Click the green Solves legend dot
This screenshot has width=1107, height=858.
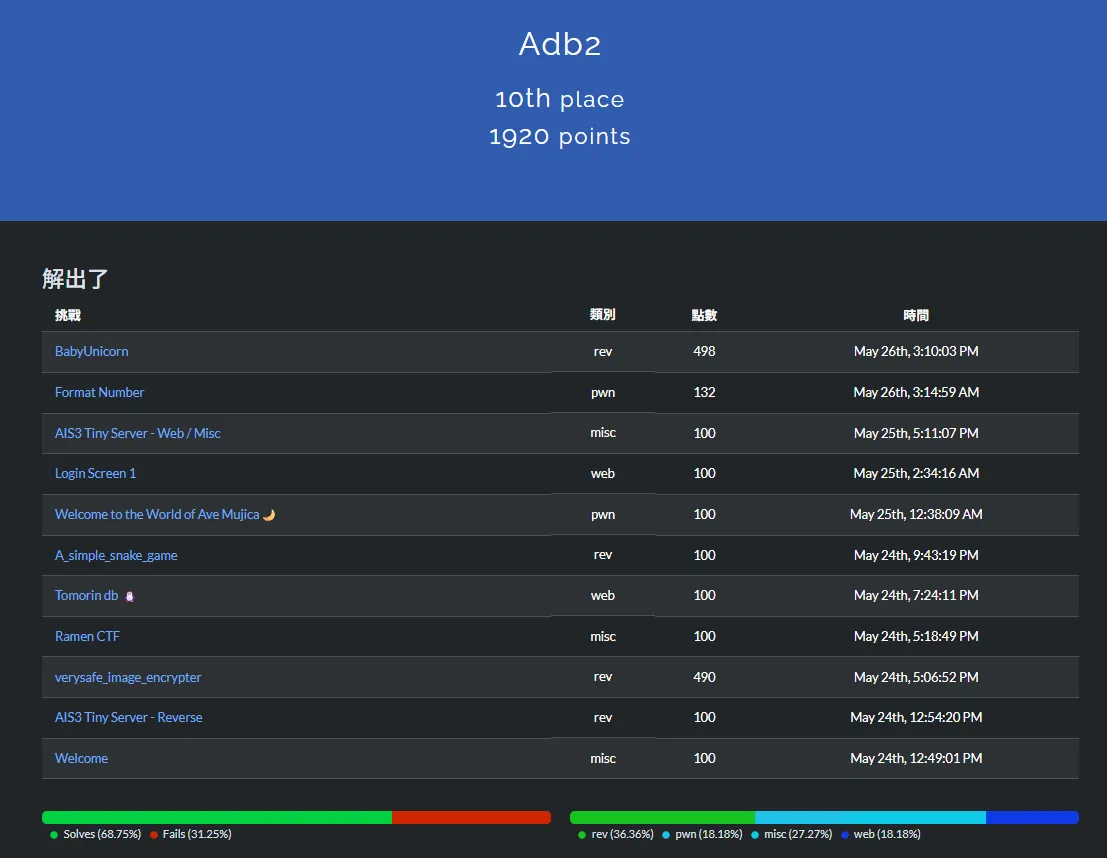(54, 834)
